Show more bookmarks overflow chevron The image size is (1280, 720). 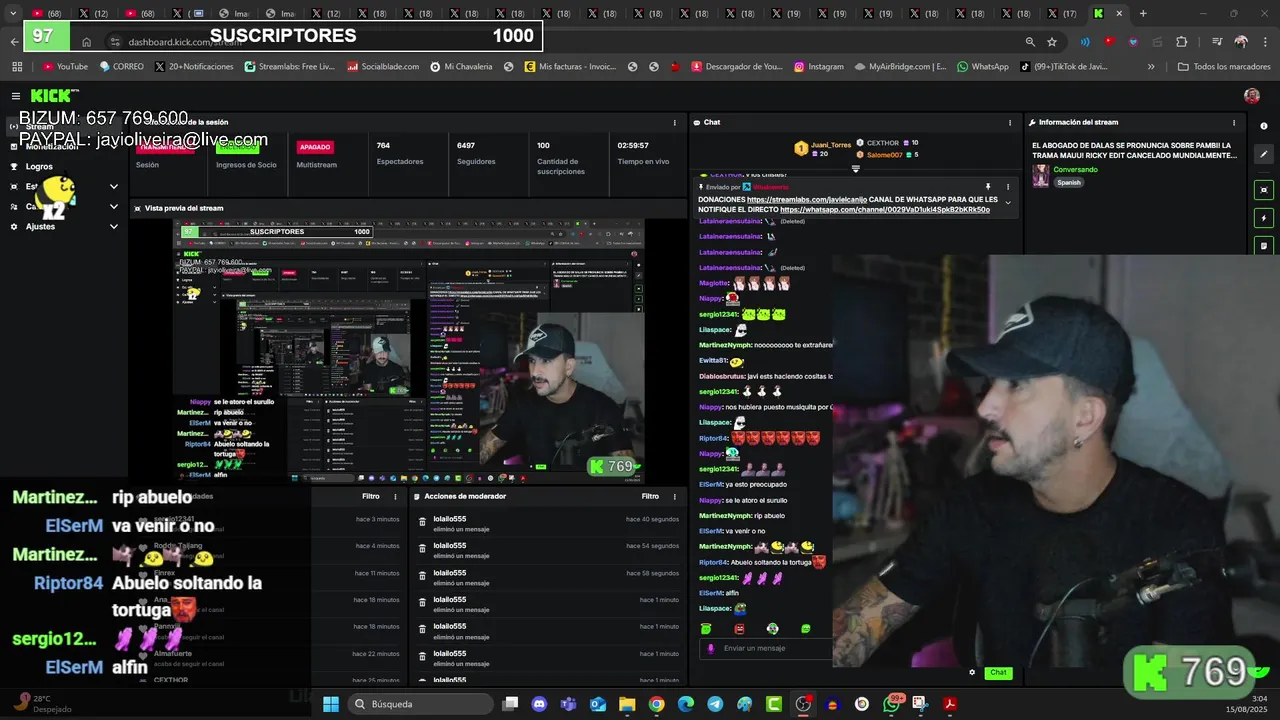click(x=1151, y=67)
